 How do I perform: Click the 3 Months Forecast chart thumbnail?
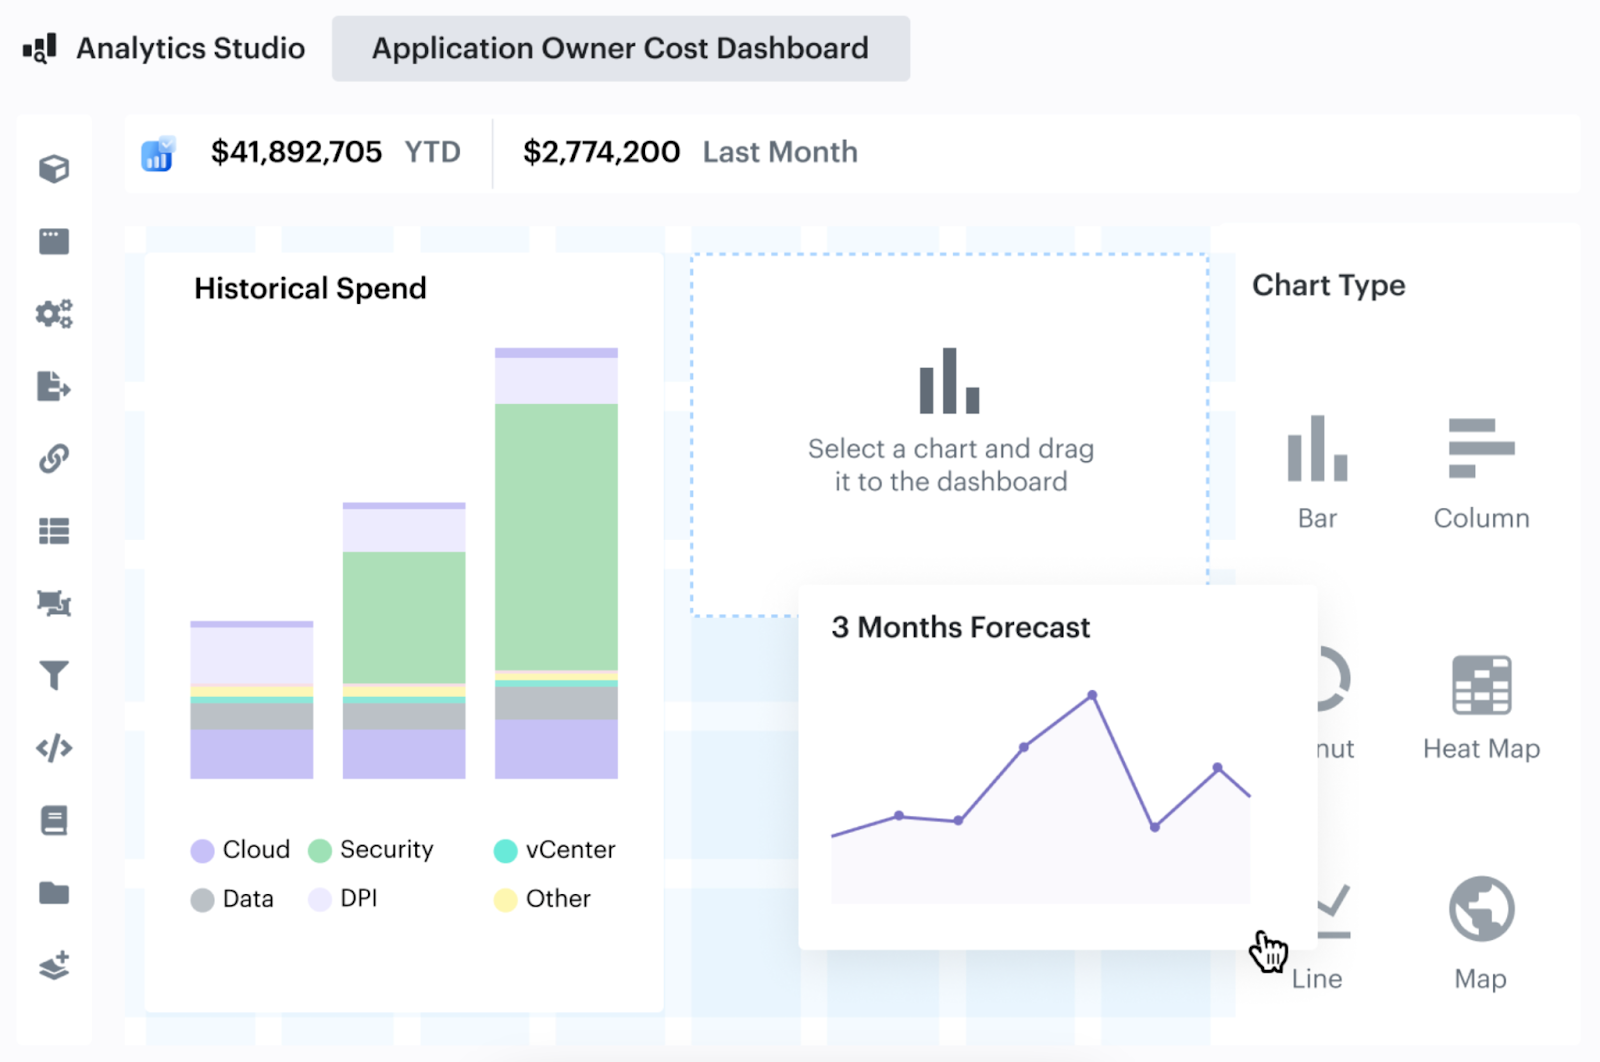click(x=1040, y=797)
